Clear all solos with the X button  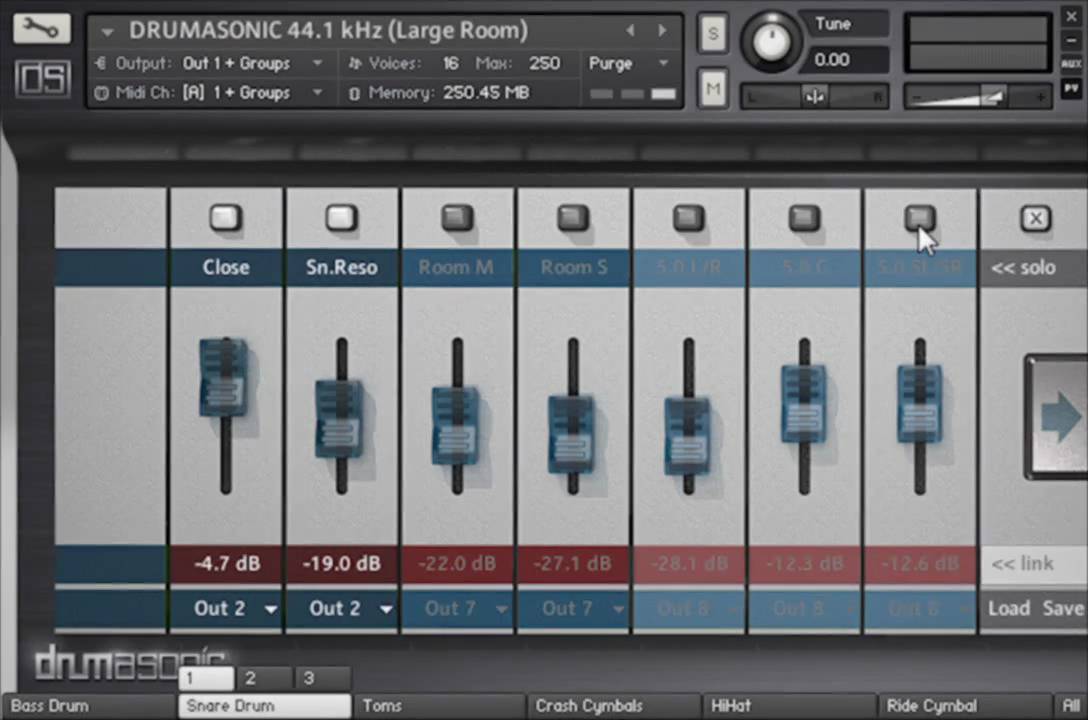(1035, 218)
